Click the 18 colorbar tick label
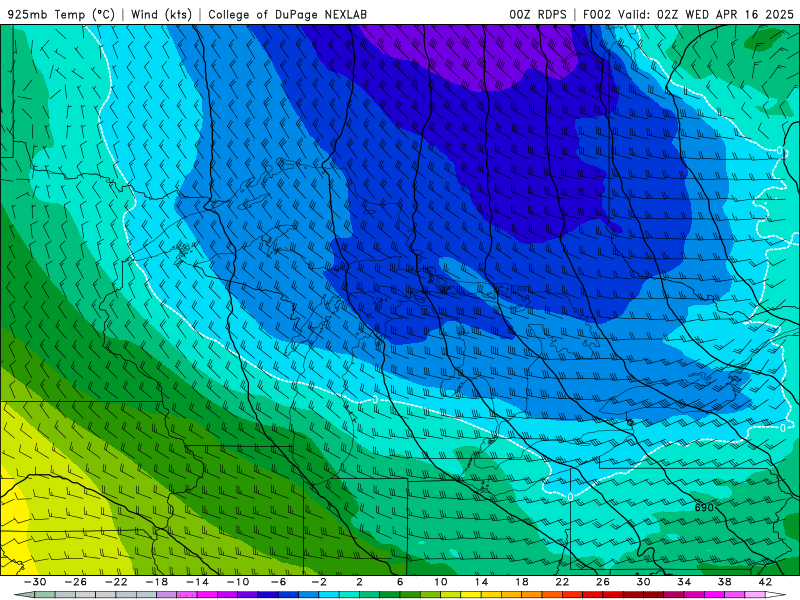This screenshot has height=600, width=800. 522,582
